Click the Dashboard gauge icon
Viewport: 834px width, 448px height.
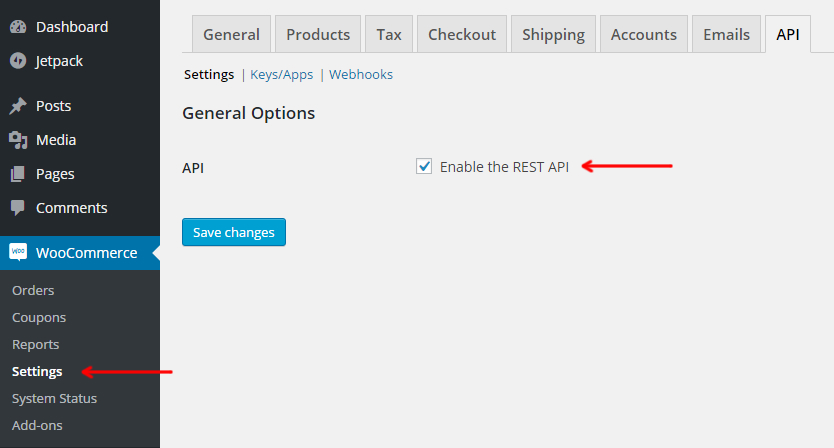(x=18, y=27)
